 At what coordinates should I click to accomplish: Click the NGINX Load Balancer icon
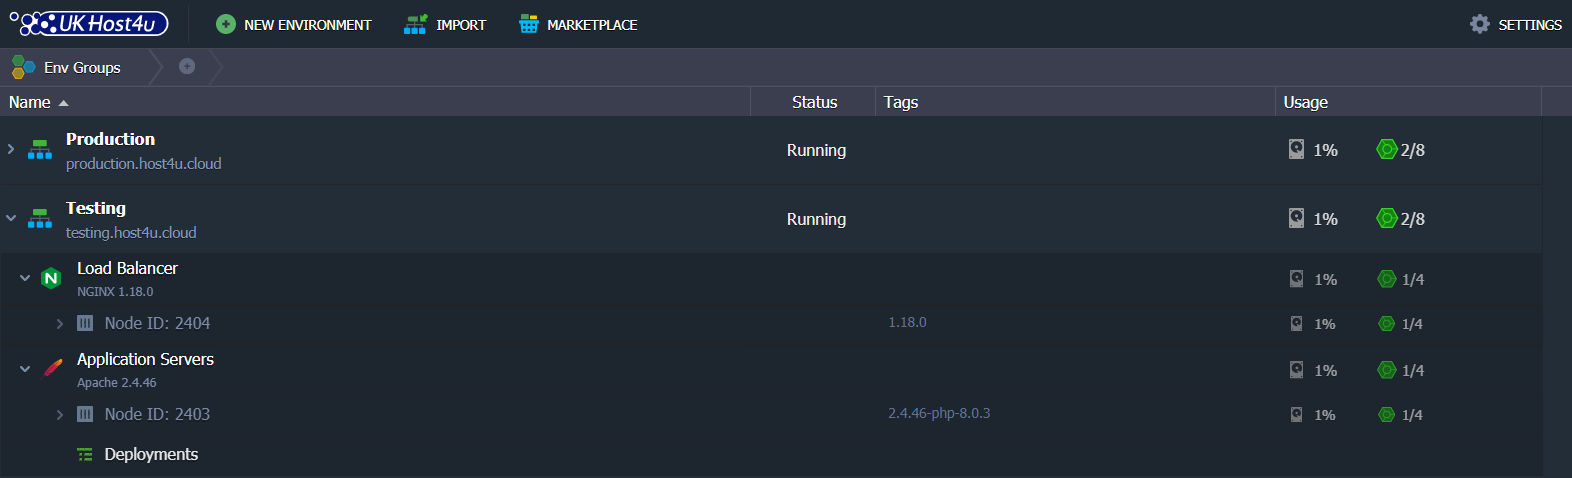pyautogui.click(x=51, y=278)
